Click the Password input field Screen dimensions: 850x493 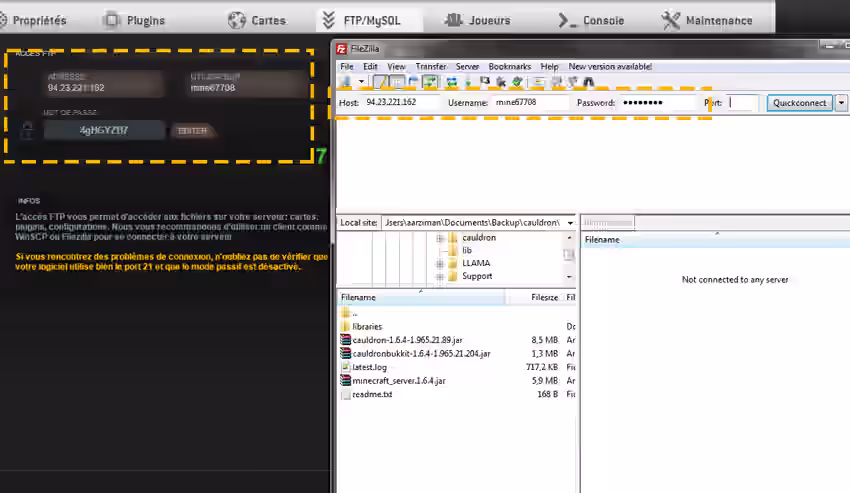(x=658, y=103)
